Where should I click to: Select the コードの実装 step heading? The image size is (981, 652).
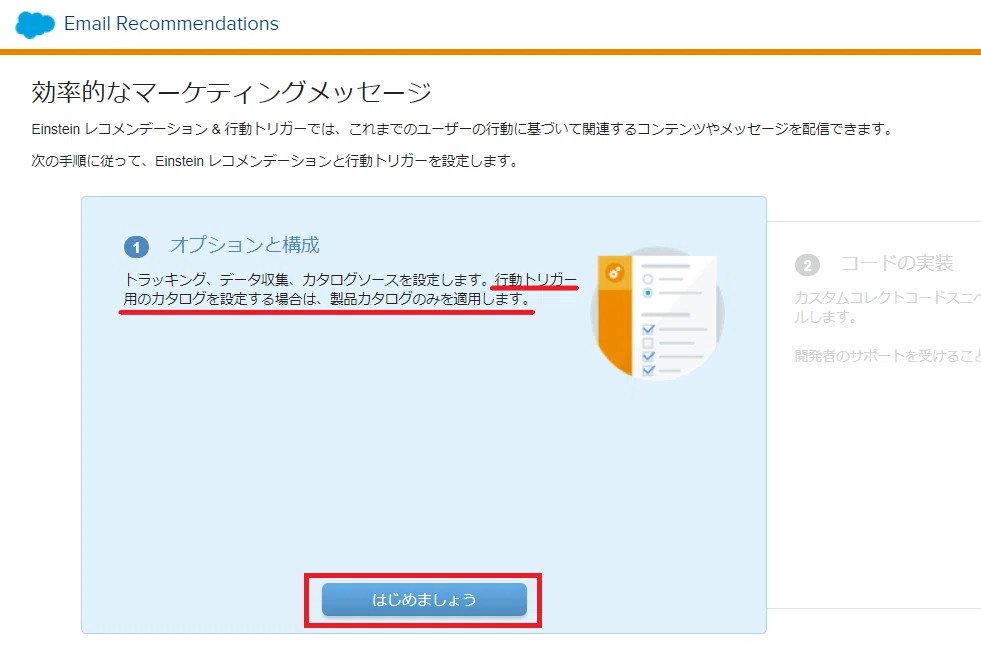897,263
